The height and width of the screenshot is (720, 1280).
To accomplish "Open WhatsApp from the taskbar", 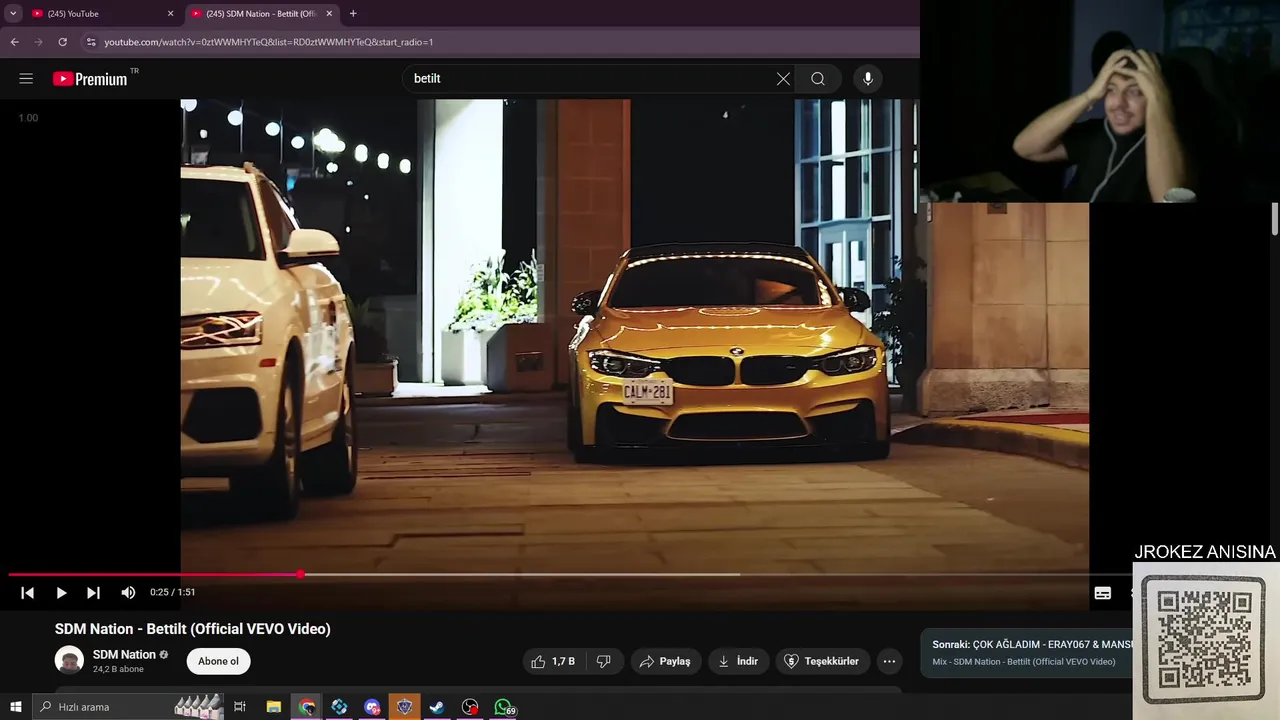I will (504, 707).
